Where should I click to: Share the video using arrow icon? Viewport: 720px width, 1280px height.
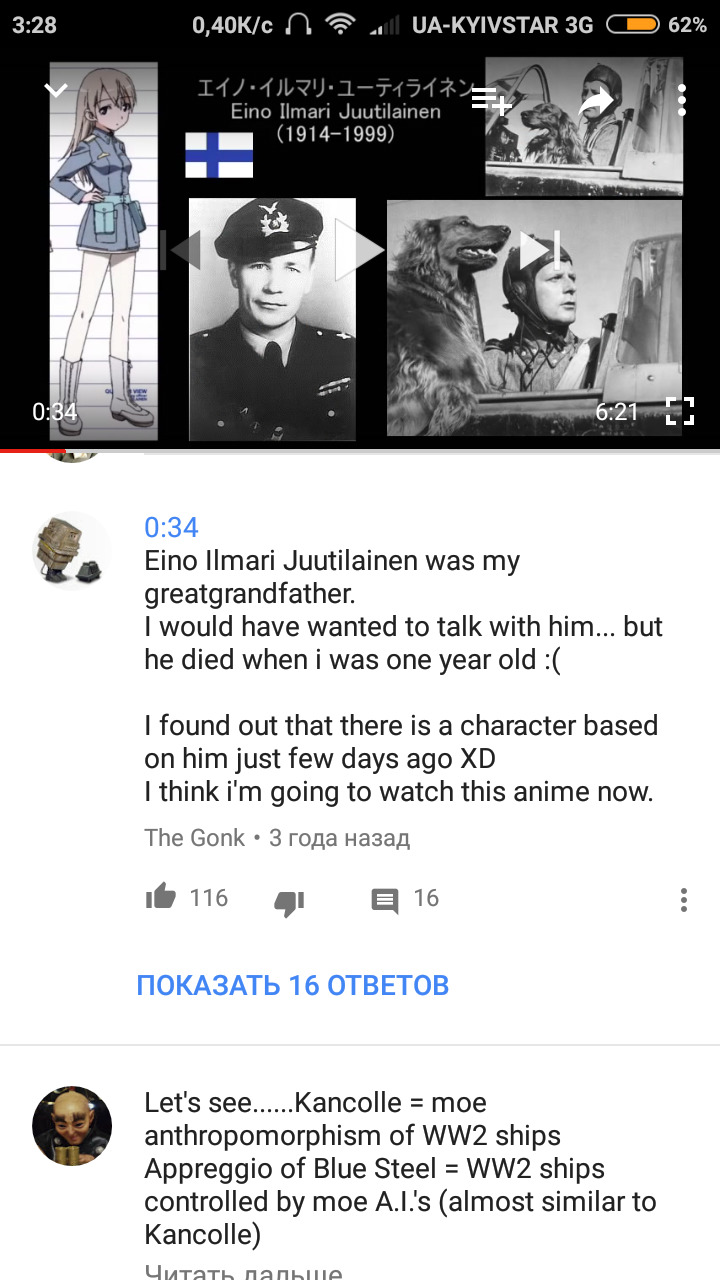pyautogui.click(x=597, y=100)
